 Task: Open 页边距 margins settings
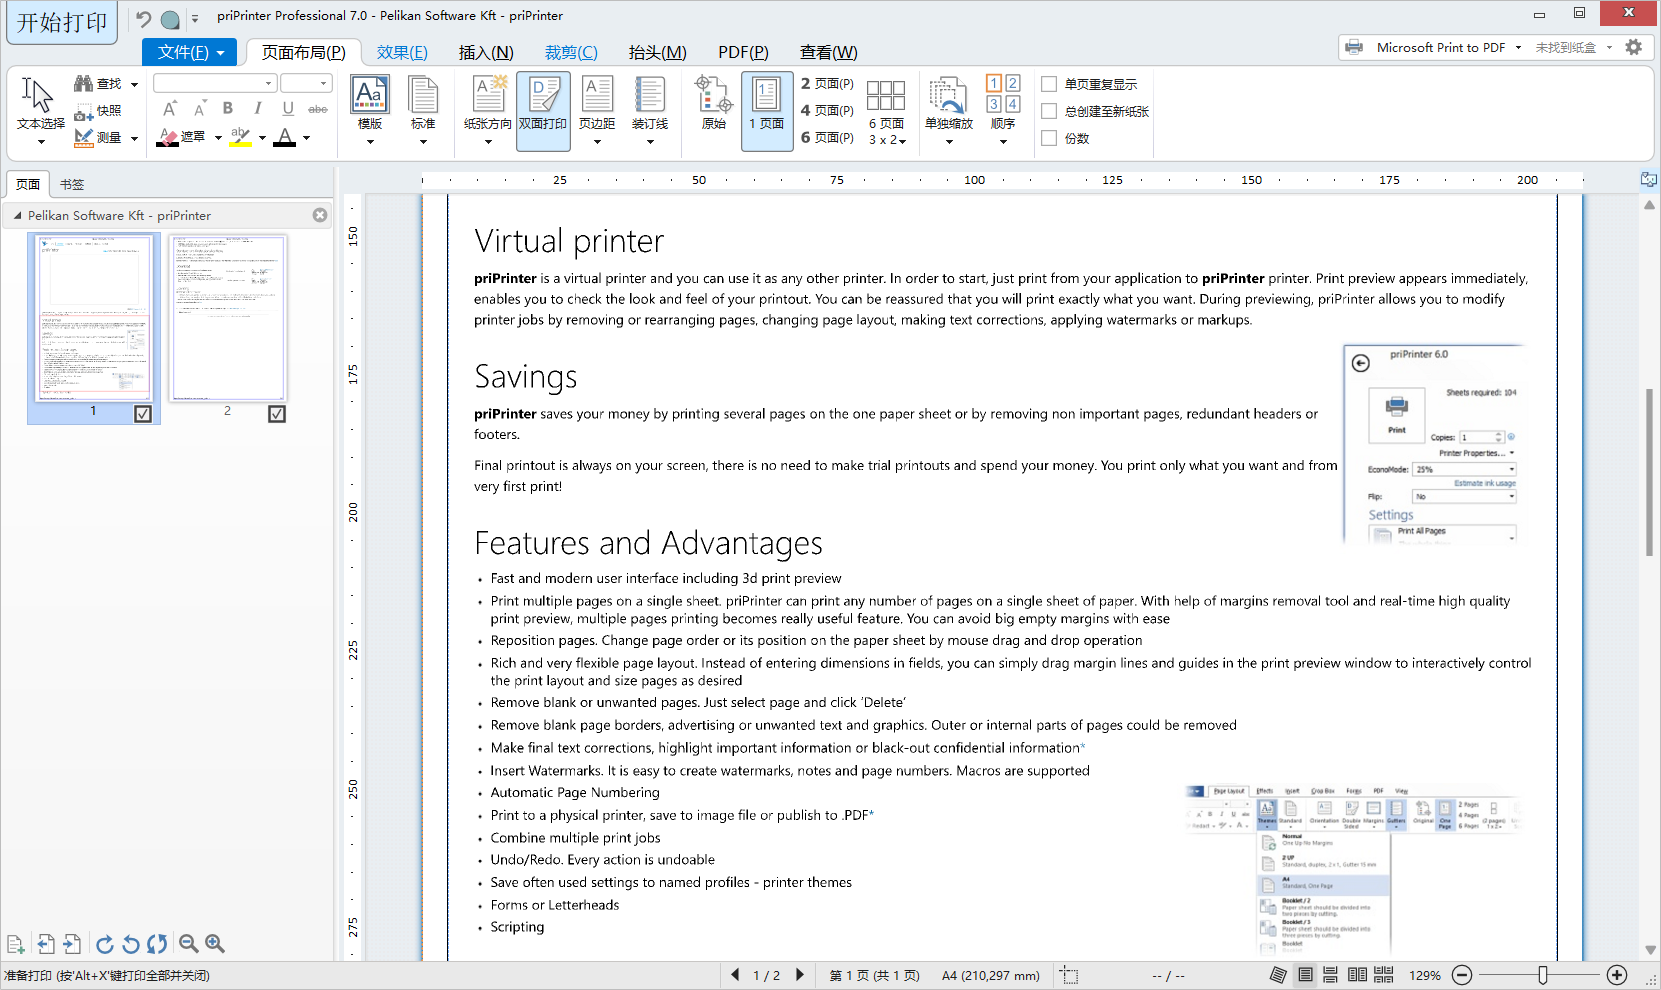click(597, 110)
